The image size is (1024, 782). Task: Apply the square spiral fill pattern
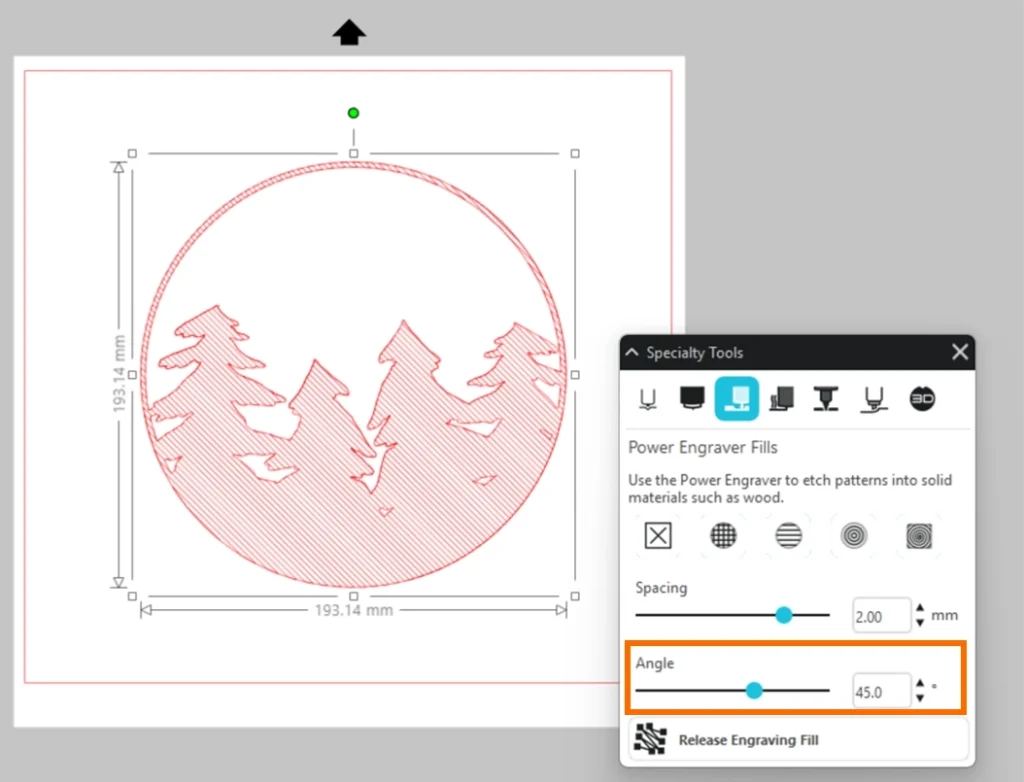(919, 536)
